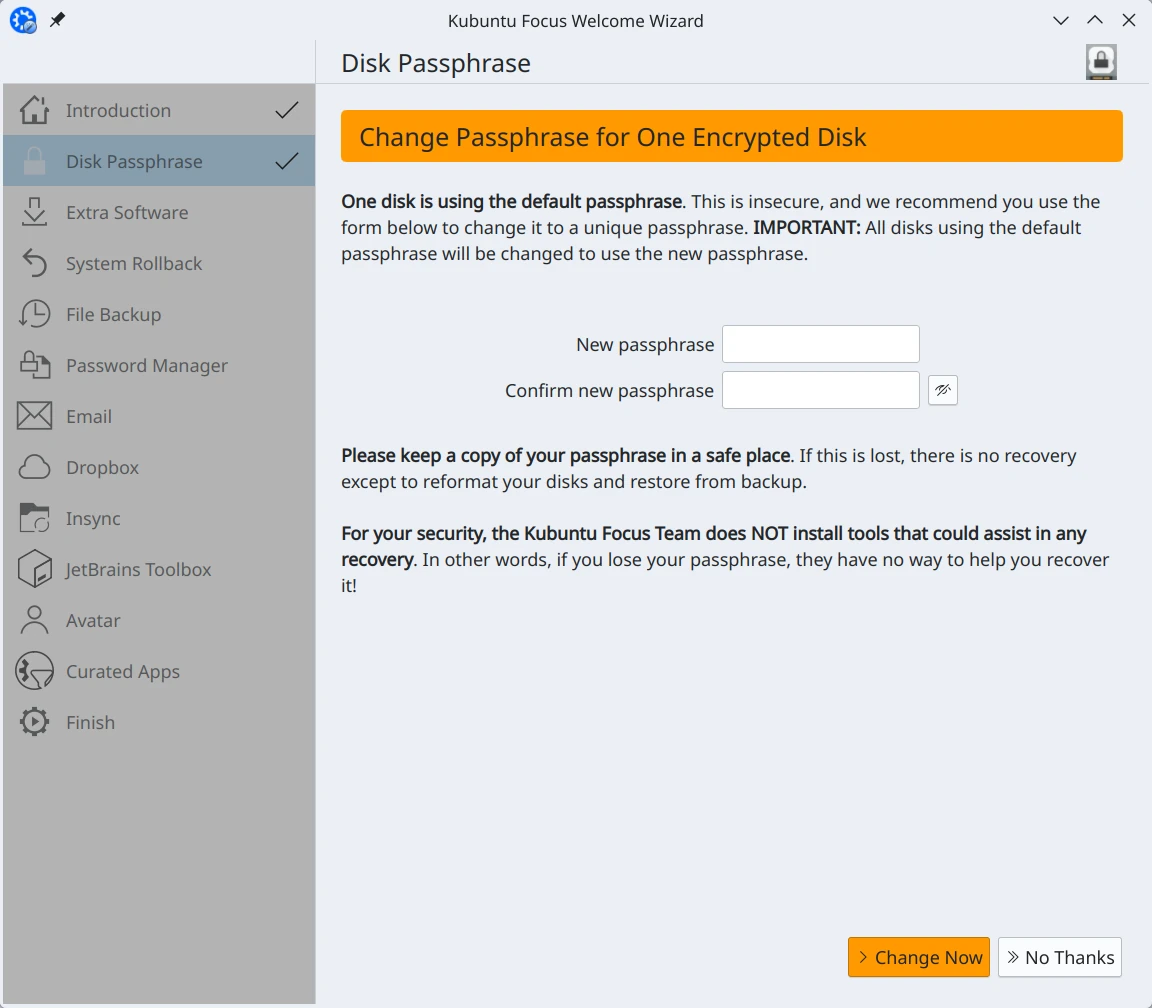
Task: Go to the Email step
Action: [159, 416]
